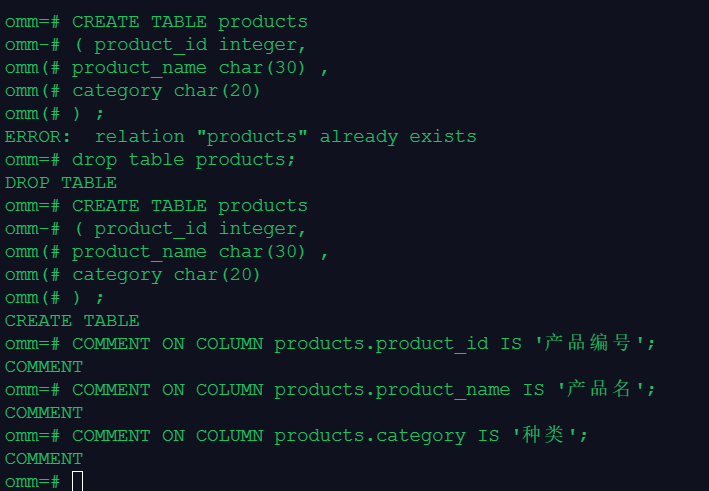The height and width of the screenshot is (491, 709).
Task: Click the '产品编号' comment string
Action: click(594, 344)
